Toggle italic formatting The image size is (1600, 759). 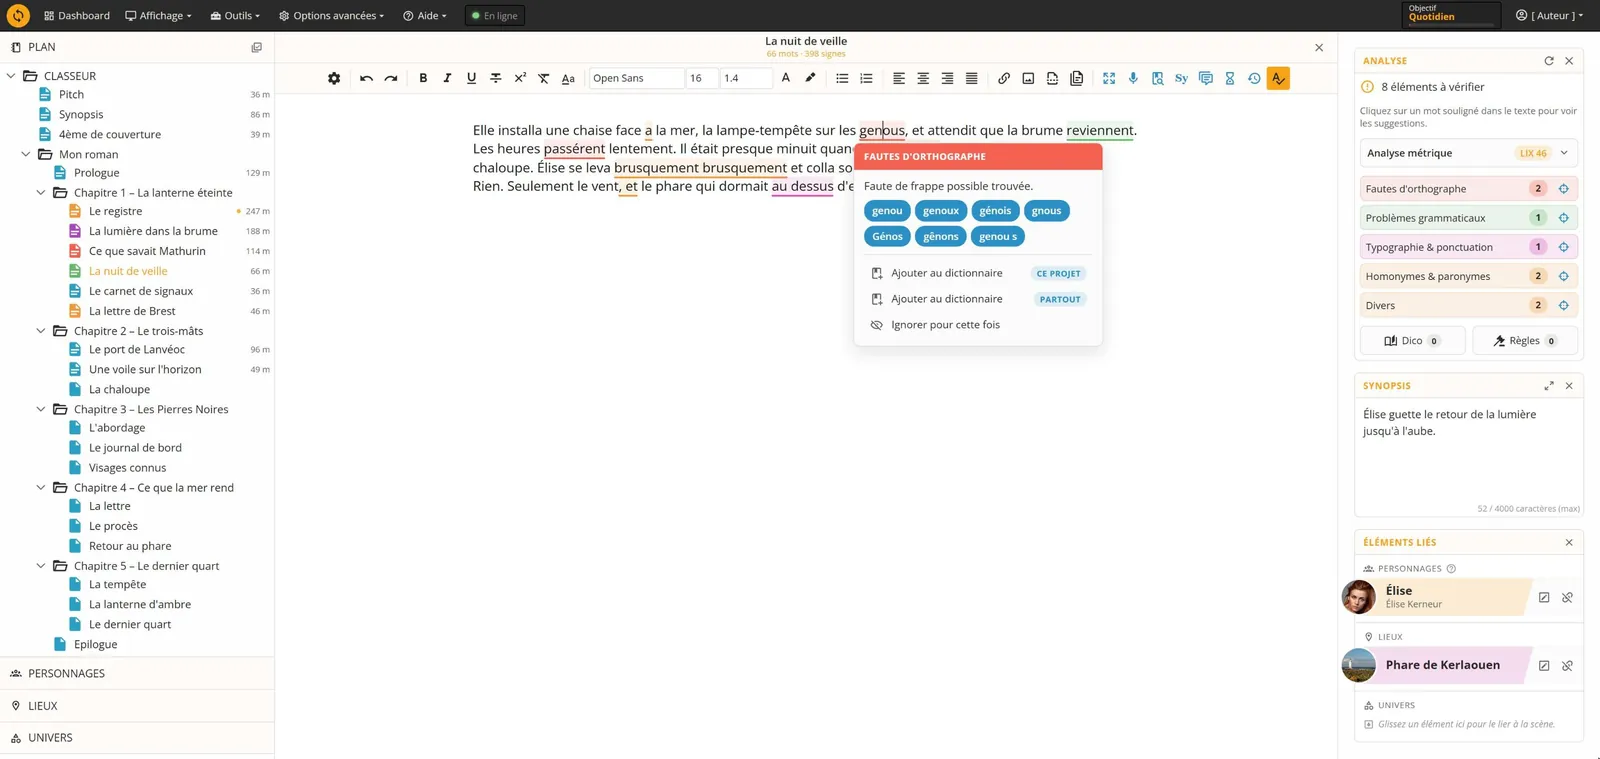pyautogui.click(x=447, y=78)
